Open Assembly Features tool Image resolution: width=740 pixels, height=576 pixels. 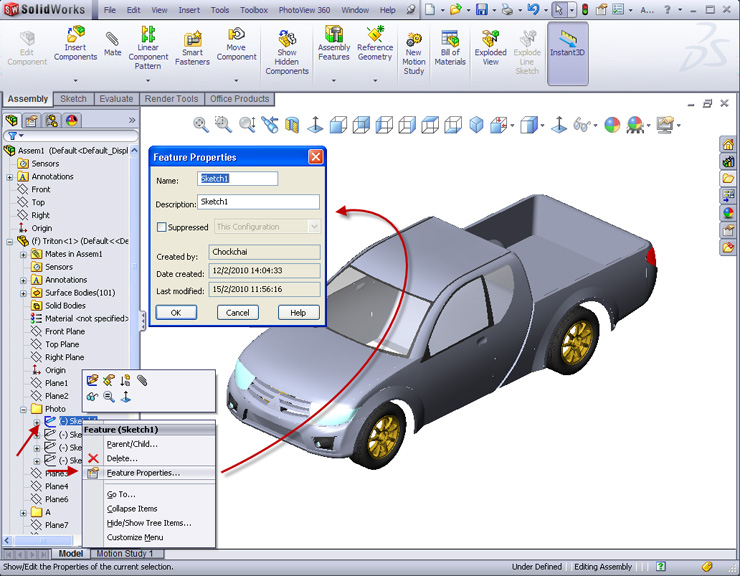coord(334,44)
